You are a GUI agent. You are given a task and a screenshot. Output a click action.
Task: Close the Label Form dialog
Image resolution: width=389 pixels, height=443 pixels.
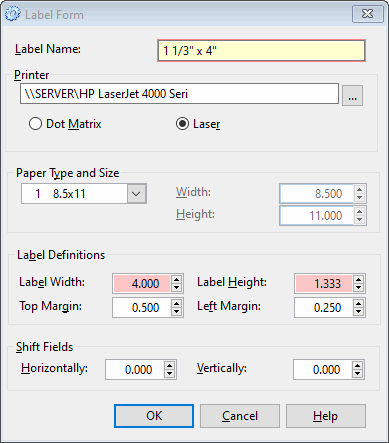pyautogui.click(x=368, y=14)
